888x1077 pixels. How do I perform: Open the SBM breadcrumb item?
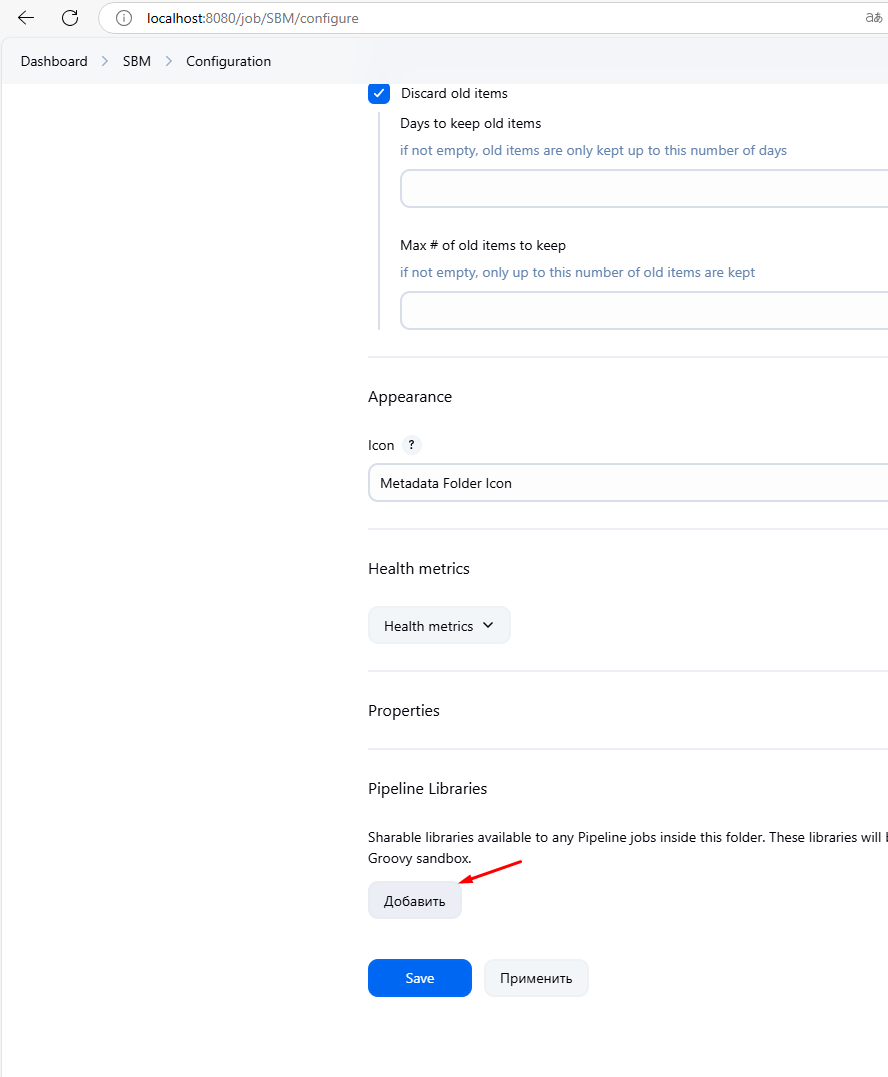137,61
